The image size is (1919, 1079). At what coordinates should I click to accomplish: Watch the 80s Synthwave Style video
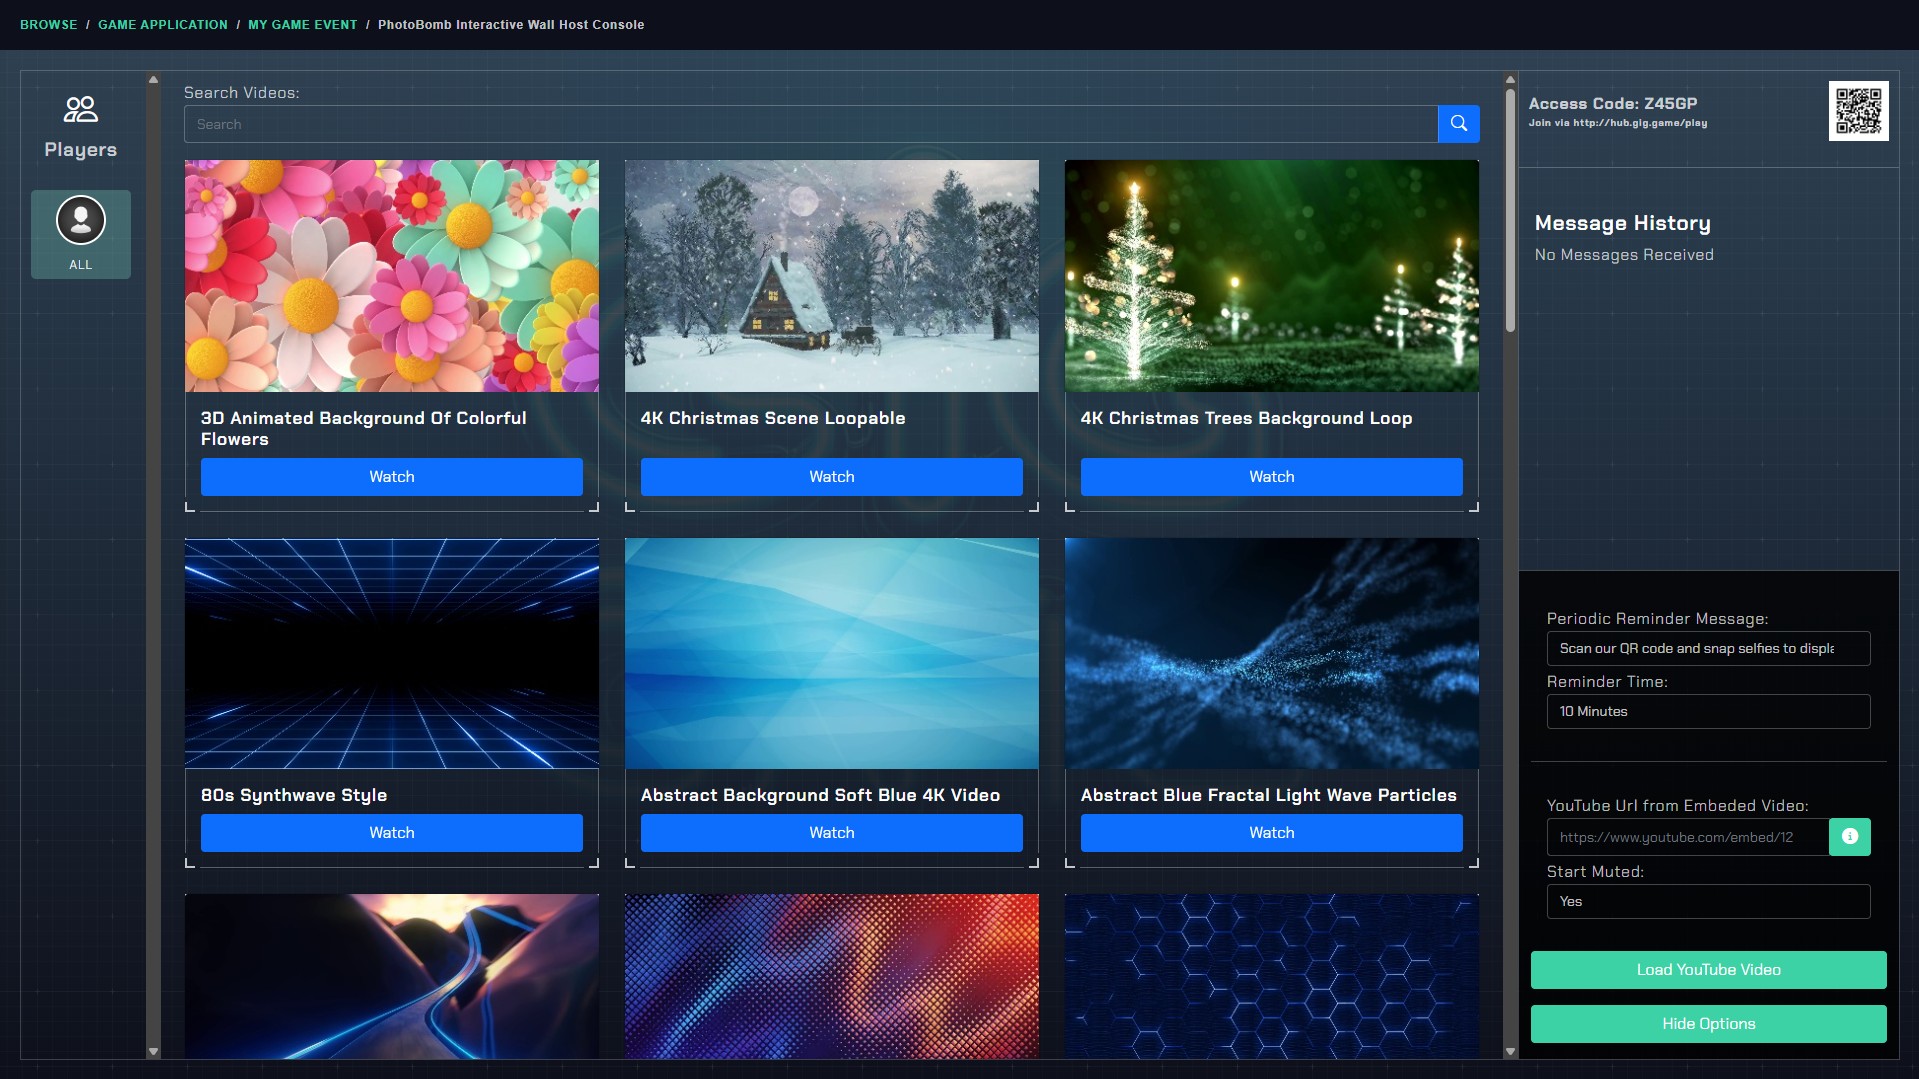click(x=391, y=833)
